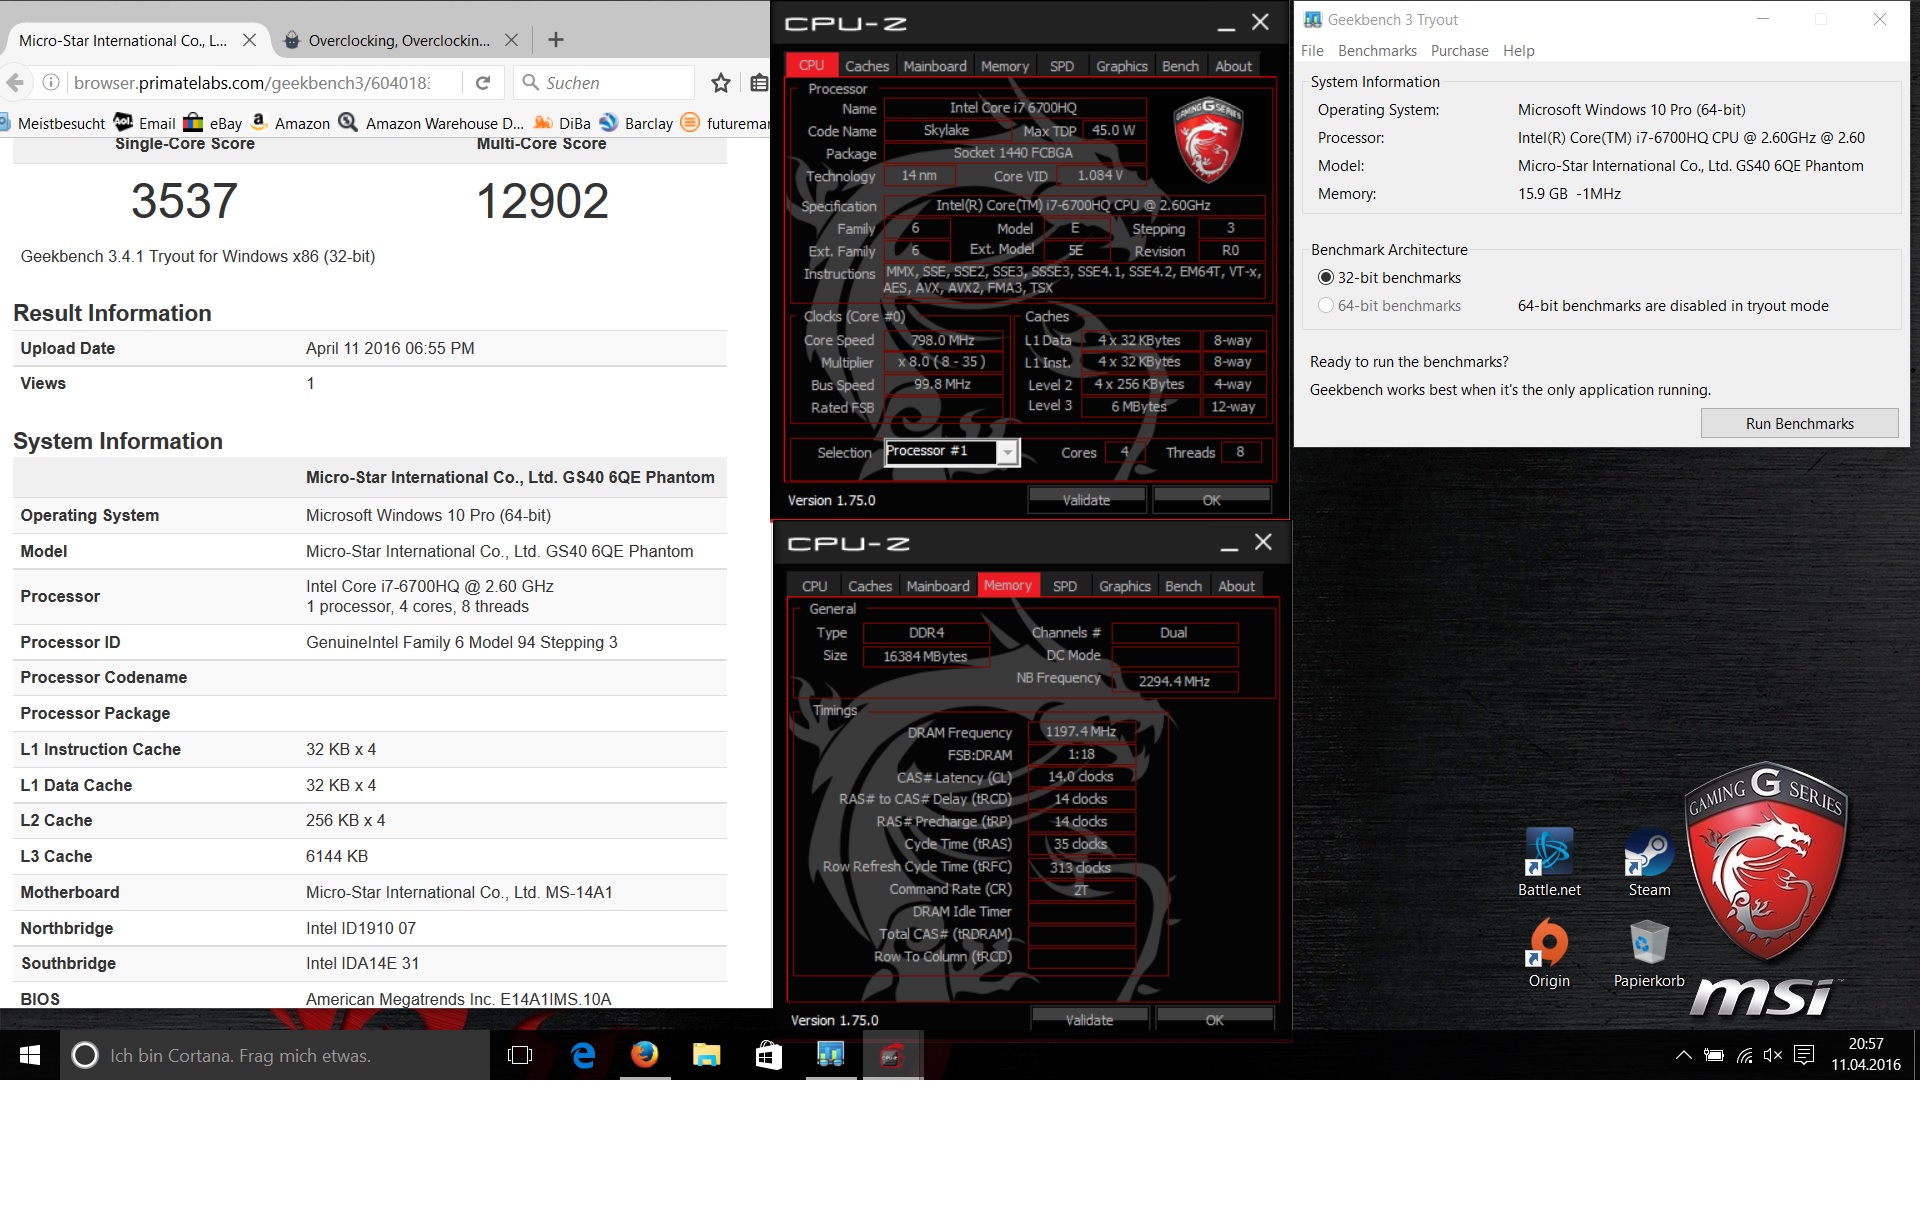Click the Suchen search field

604,83
